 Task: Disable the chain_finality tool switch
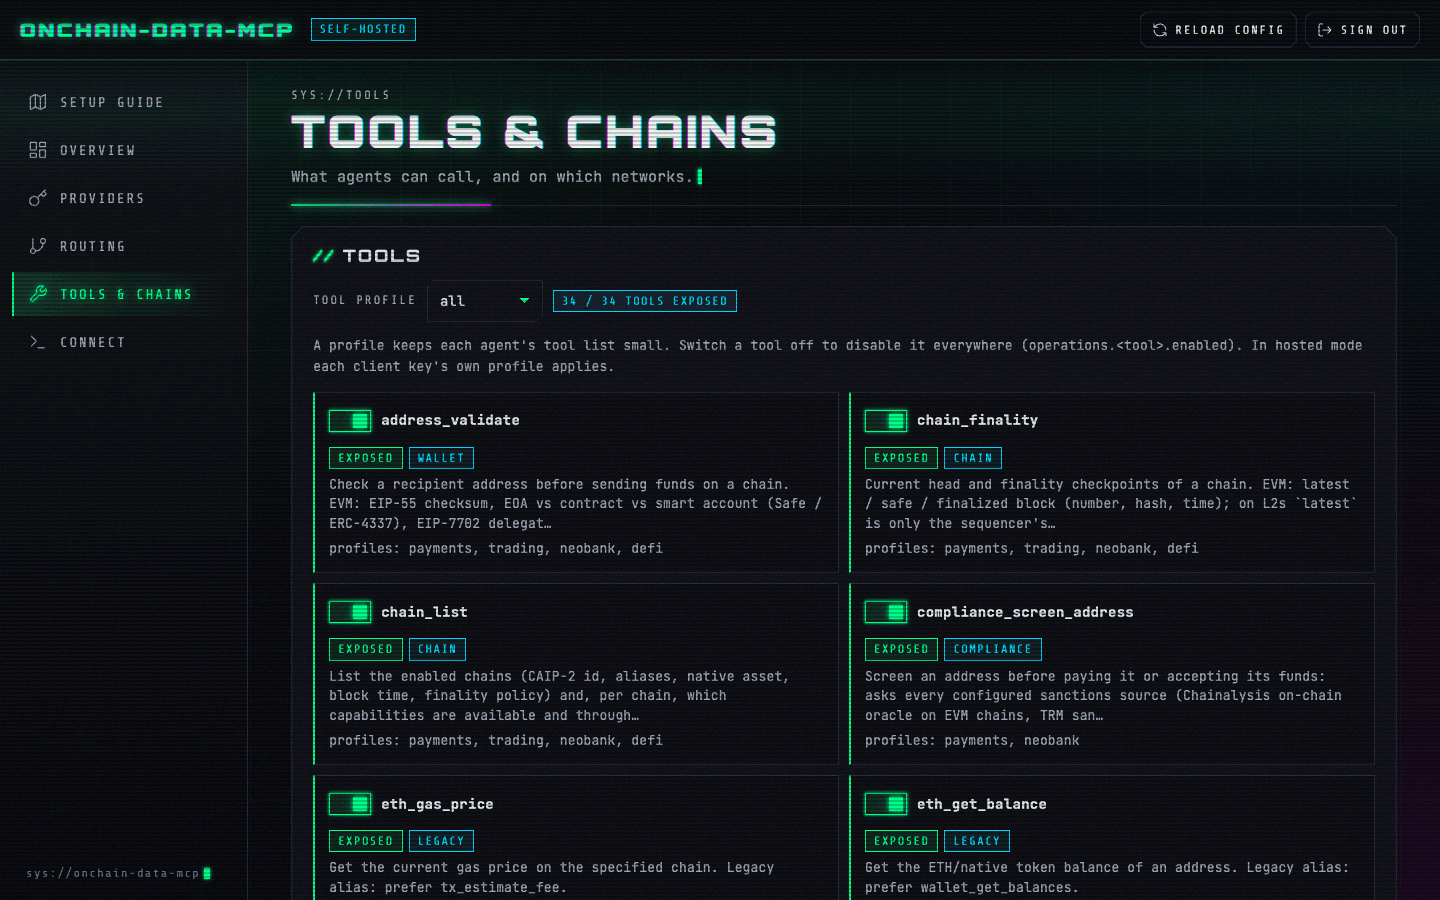click(x=886, y=421)
